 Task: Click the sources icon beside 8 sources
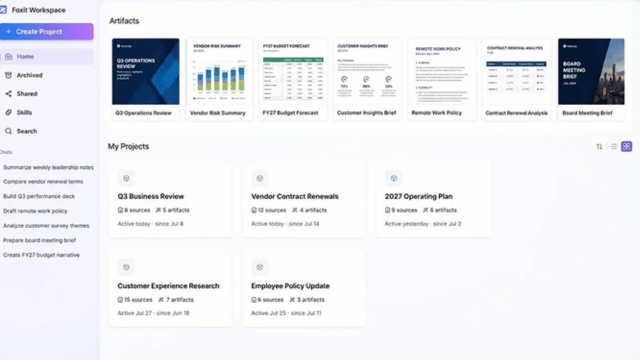click(x=120, y=210)
